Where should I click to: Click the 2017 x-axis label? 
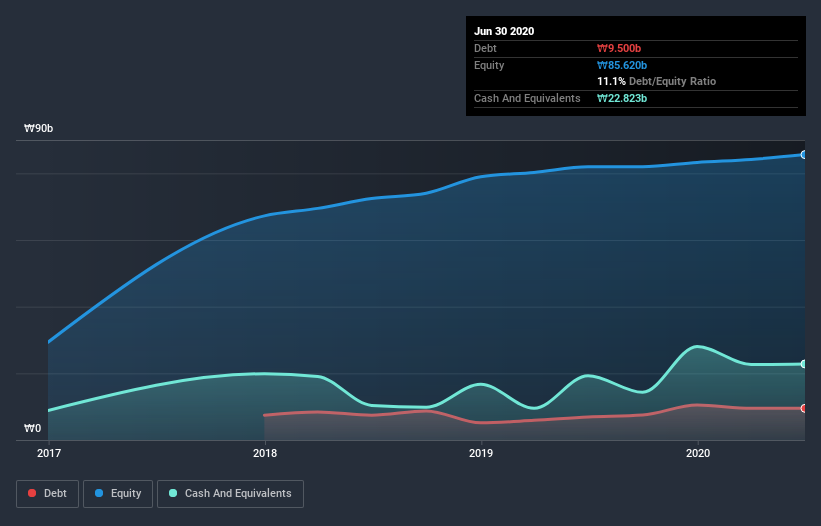coord(49,453)
